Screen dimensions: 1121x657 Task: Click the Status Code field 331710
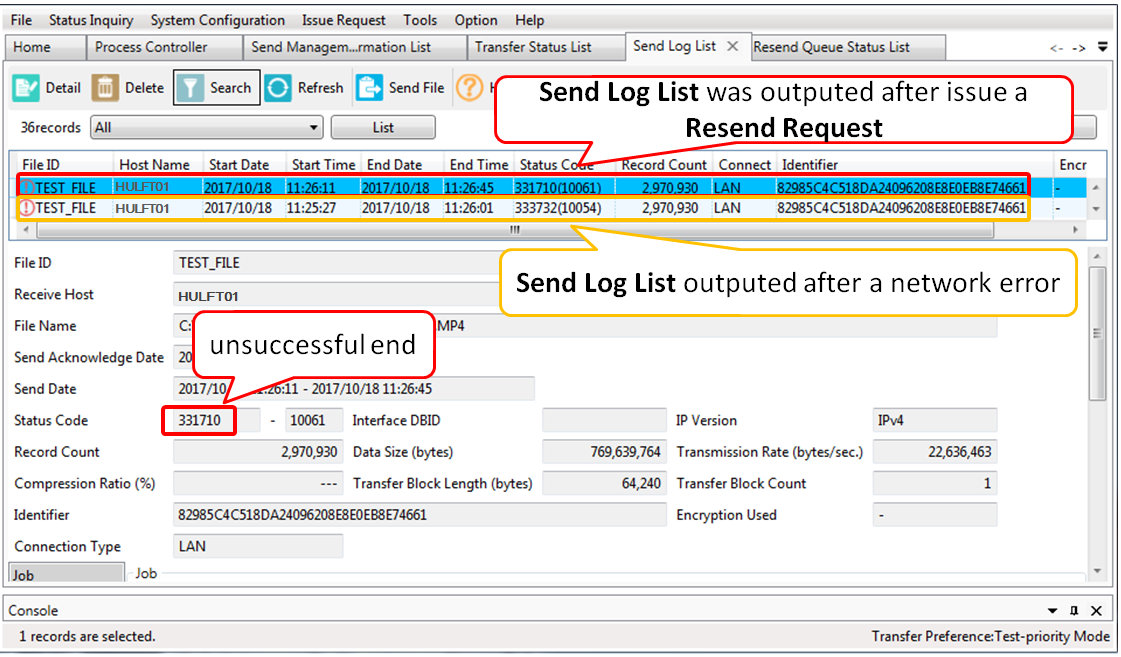(199, 421)
